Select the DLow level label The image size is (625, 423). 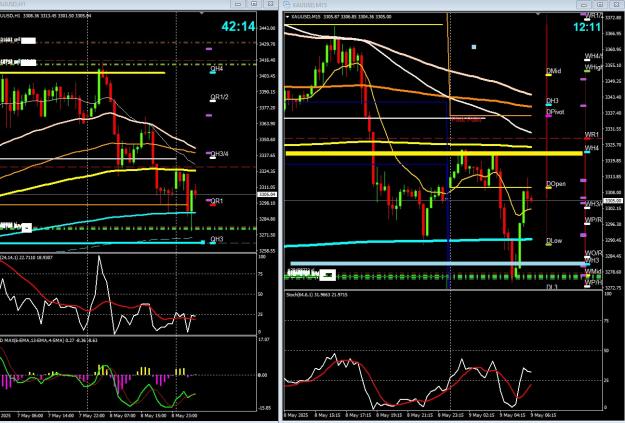click(554, 241)
